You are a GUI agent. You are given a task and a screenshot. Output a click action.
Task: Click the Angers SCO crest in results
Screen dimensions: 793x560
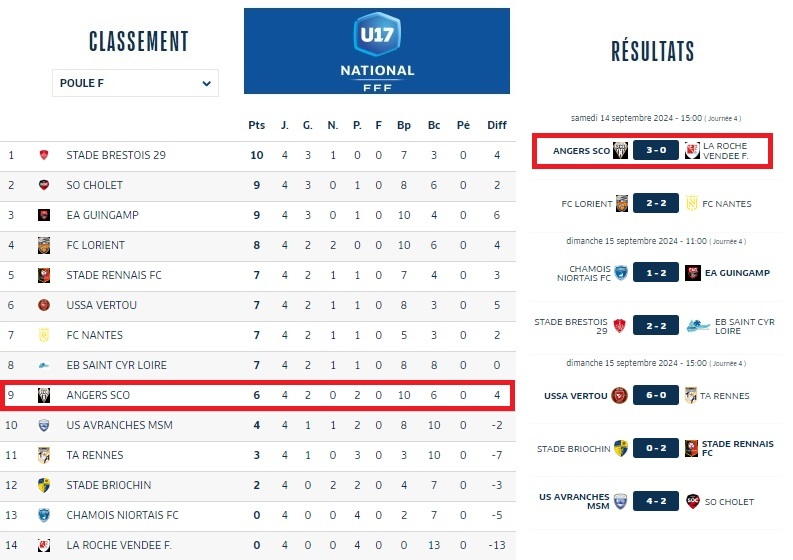pos(620,151)
